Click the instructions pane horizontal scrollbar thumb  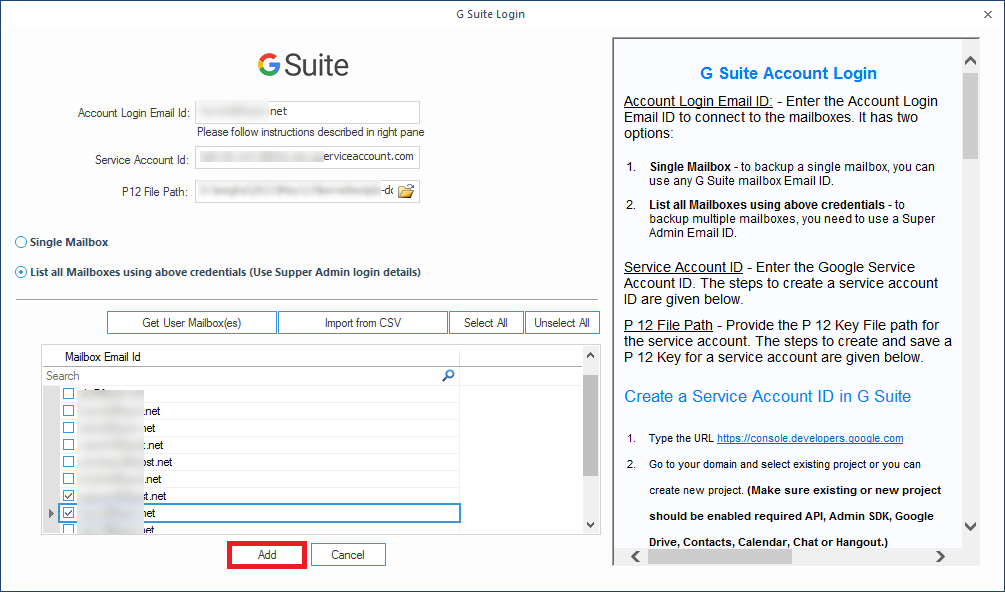tap(720, 556)
